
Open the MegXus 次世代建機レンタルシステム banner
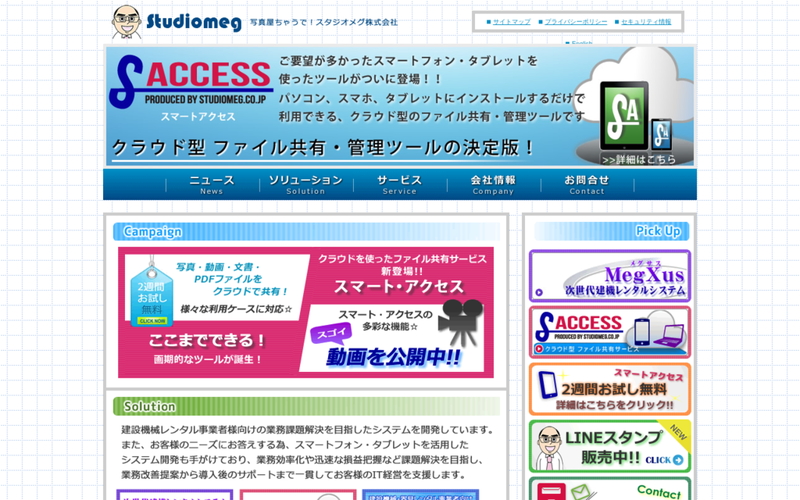tap(610, 276)
